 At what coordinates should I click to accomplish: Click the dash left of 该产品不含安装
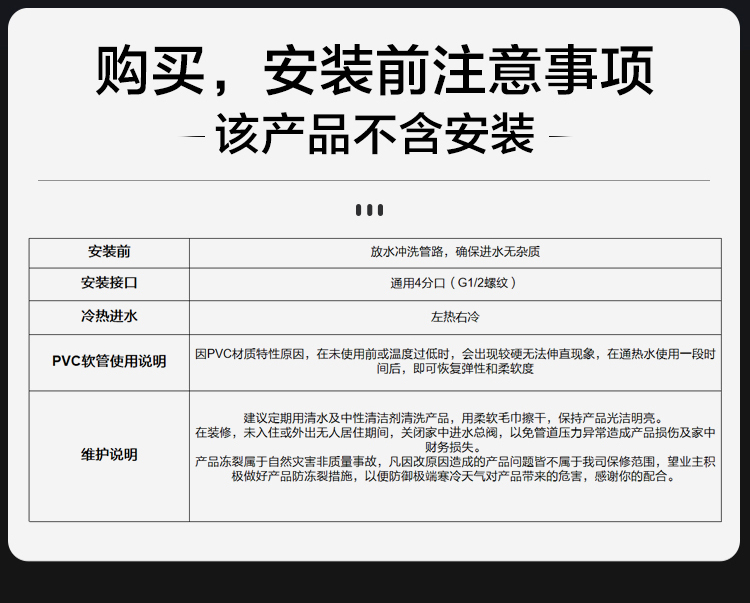click(x=196, y=137)
